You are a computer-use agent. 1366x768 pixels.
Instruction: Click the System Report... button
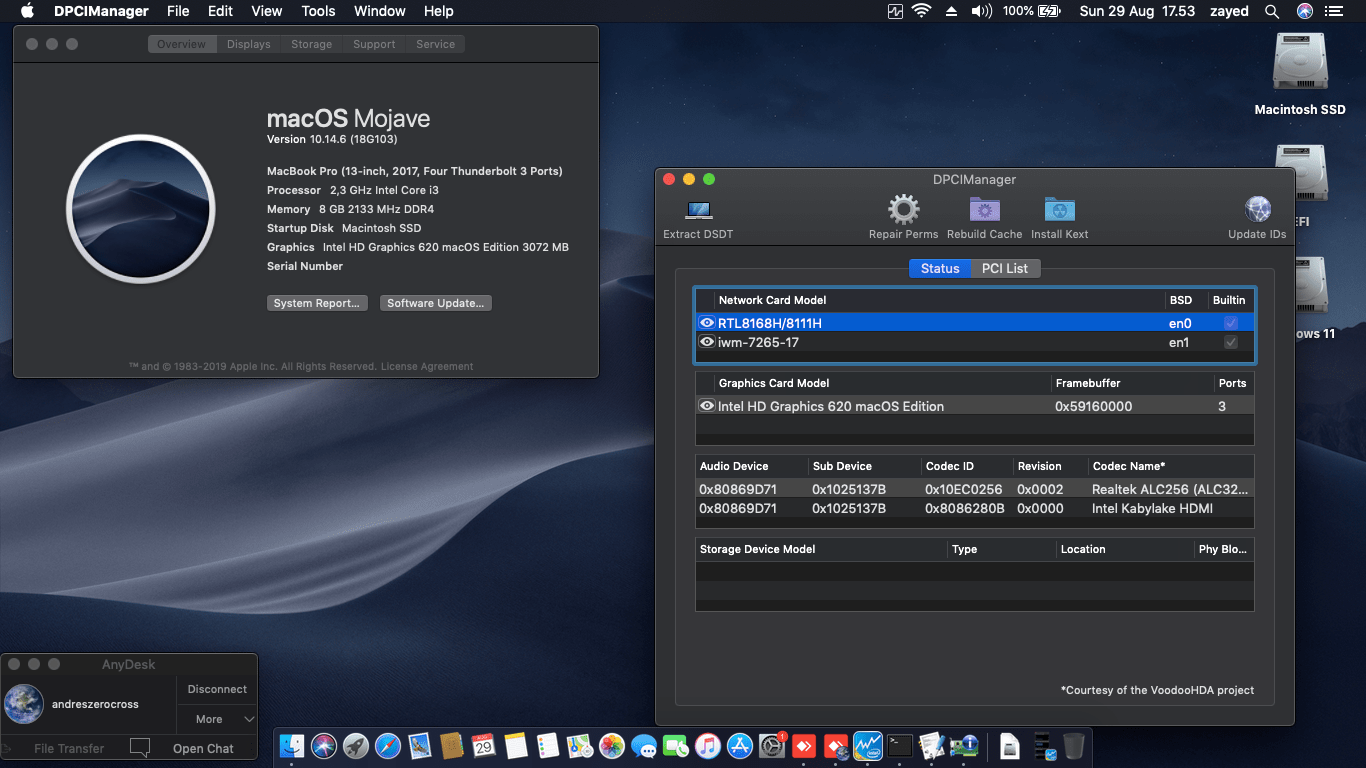tap(318, 303)
